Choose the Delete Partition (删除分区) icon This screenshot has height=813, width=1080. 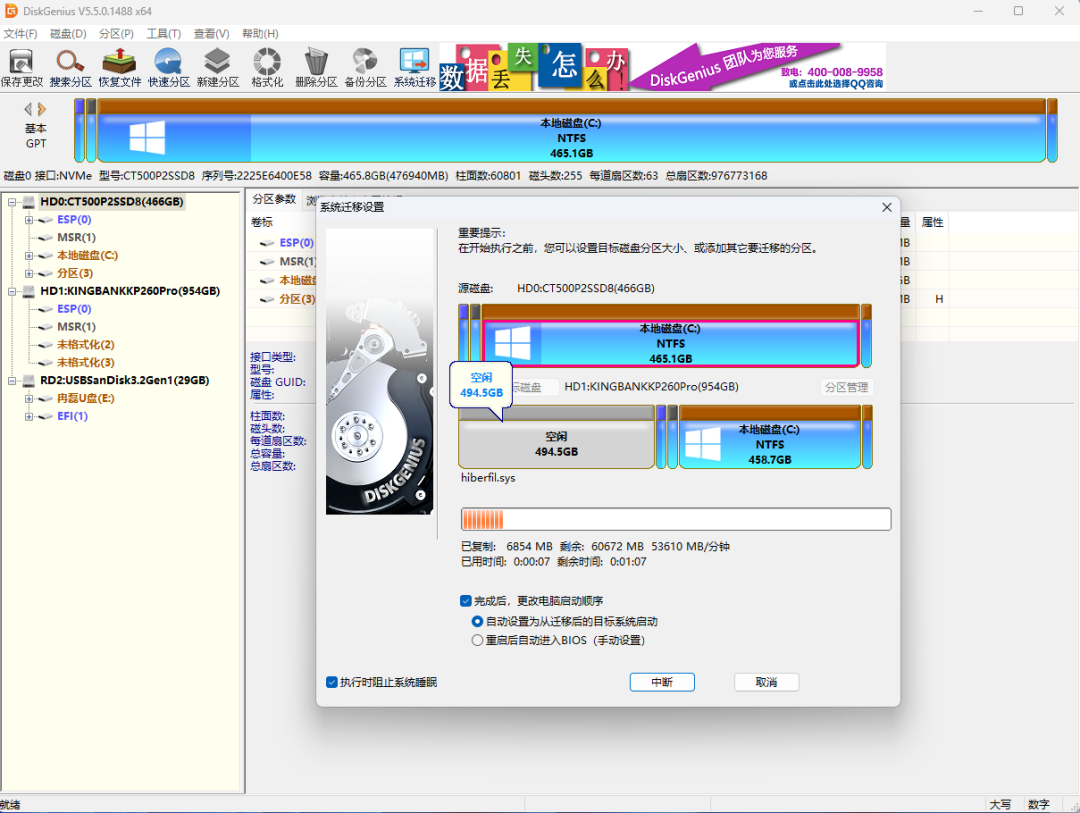click(x=316, y=68)
